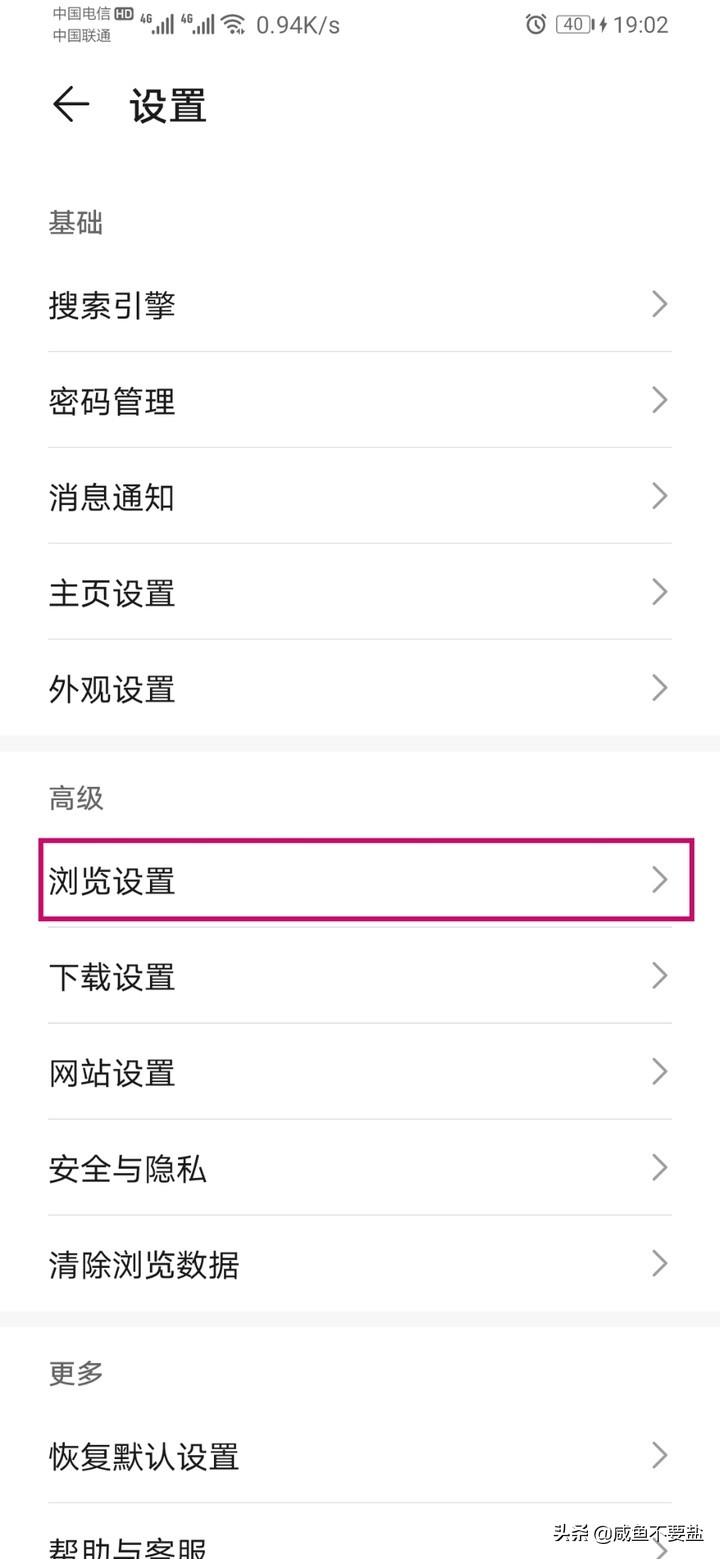Expand the 安全与隐私 chevron arrow
Image resolution: width=720 pixels, height=1559 pixels.
pos(658,1167)
